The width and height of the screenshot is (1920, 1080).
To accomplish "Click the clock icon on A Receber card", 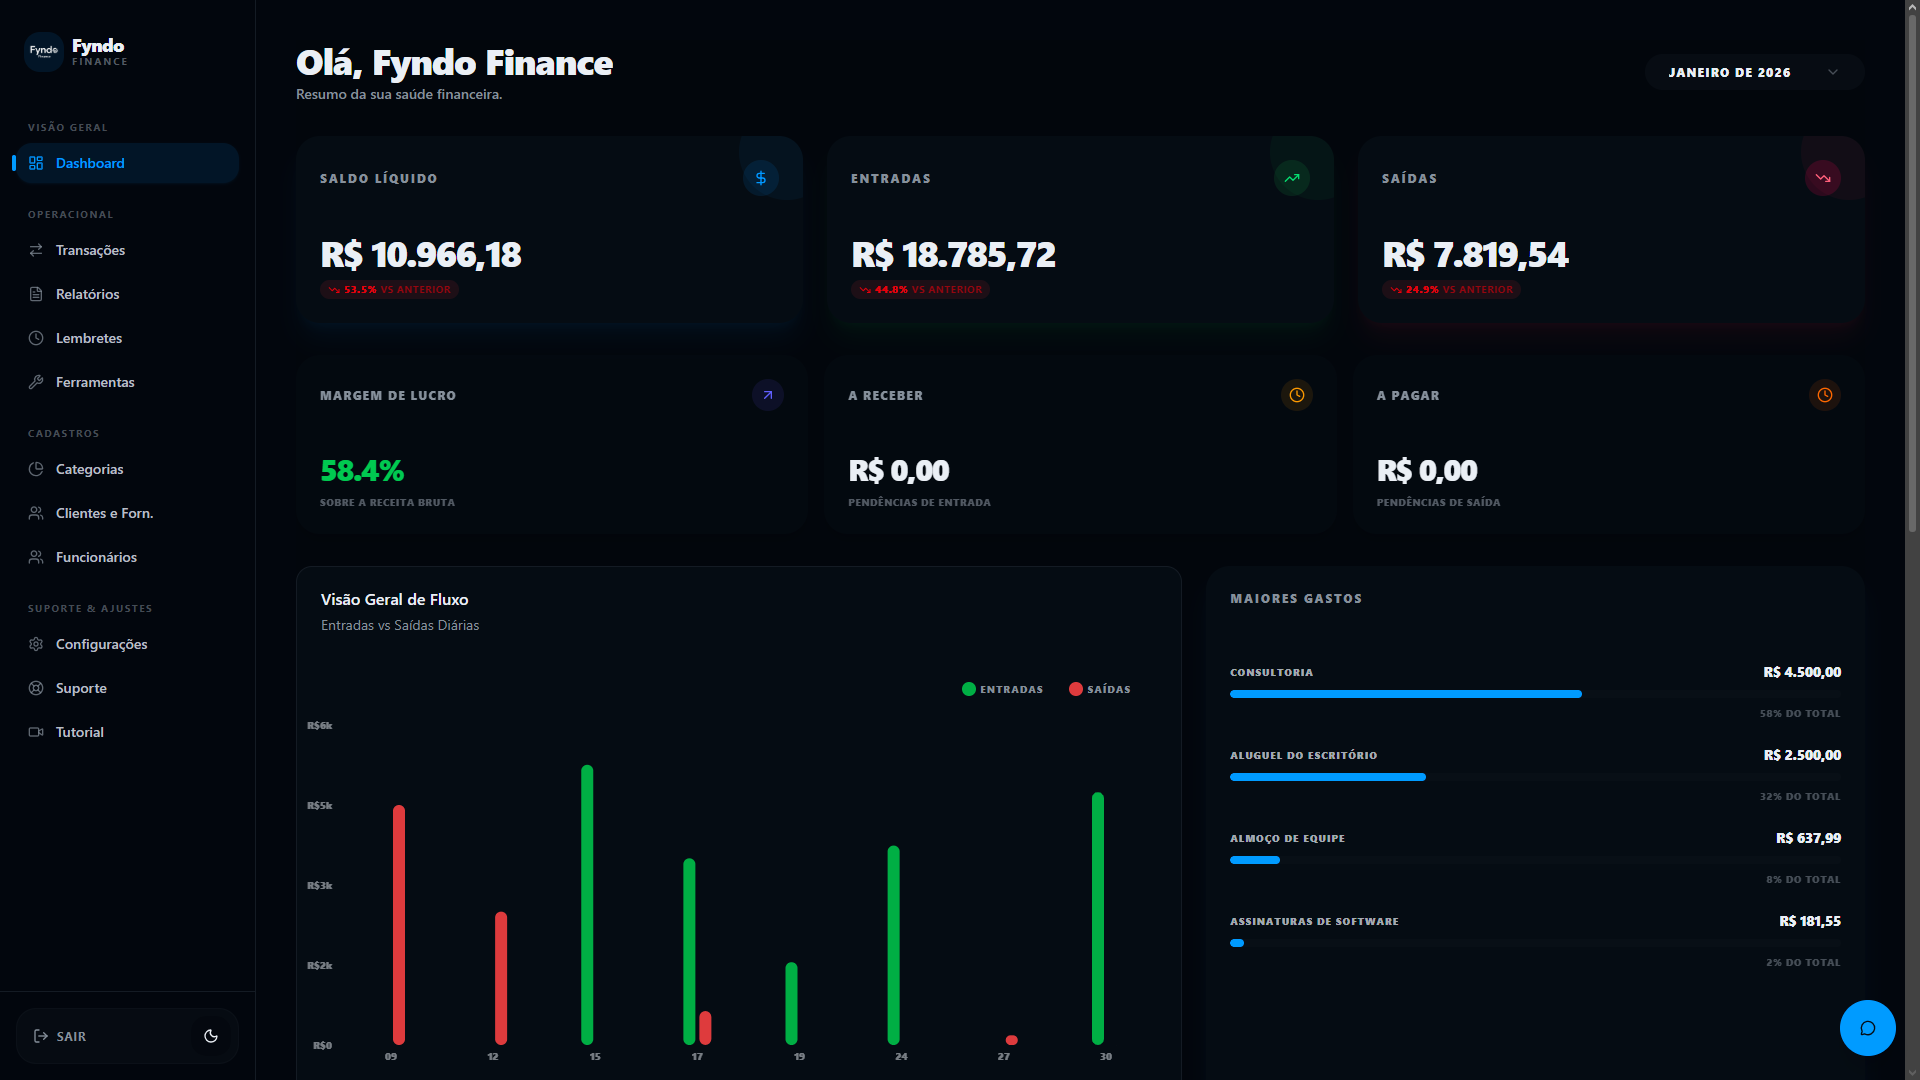I will click(x=1297, y=395).
